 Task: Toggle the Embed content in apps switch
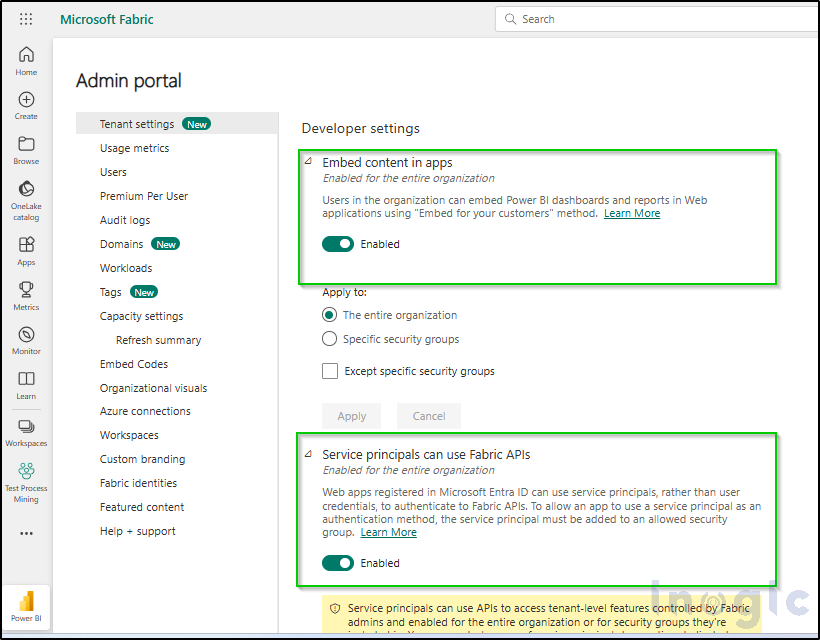tap(338, 244)
